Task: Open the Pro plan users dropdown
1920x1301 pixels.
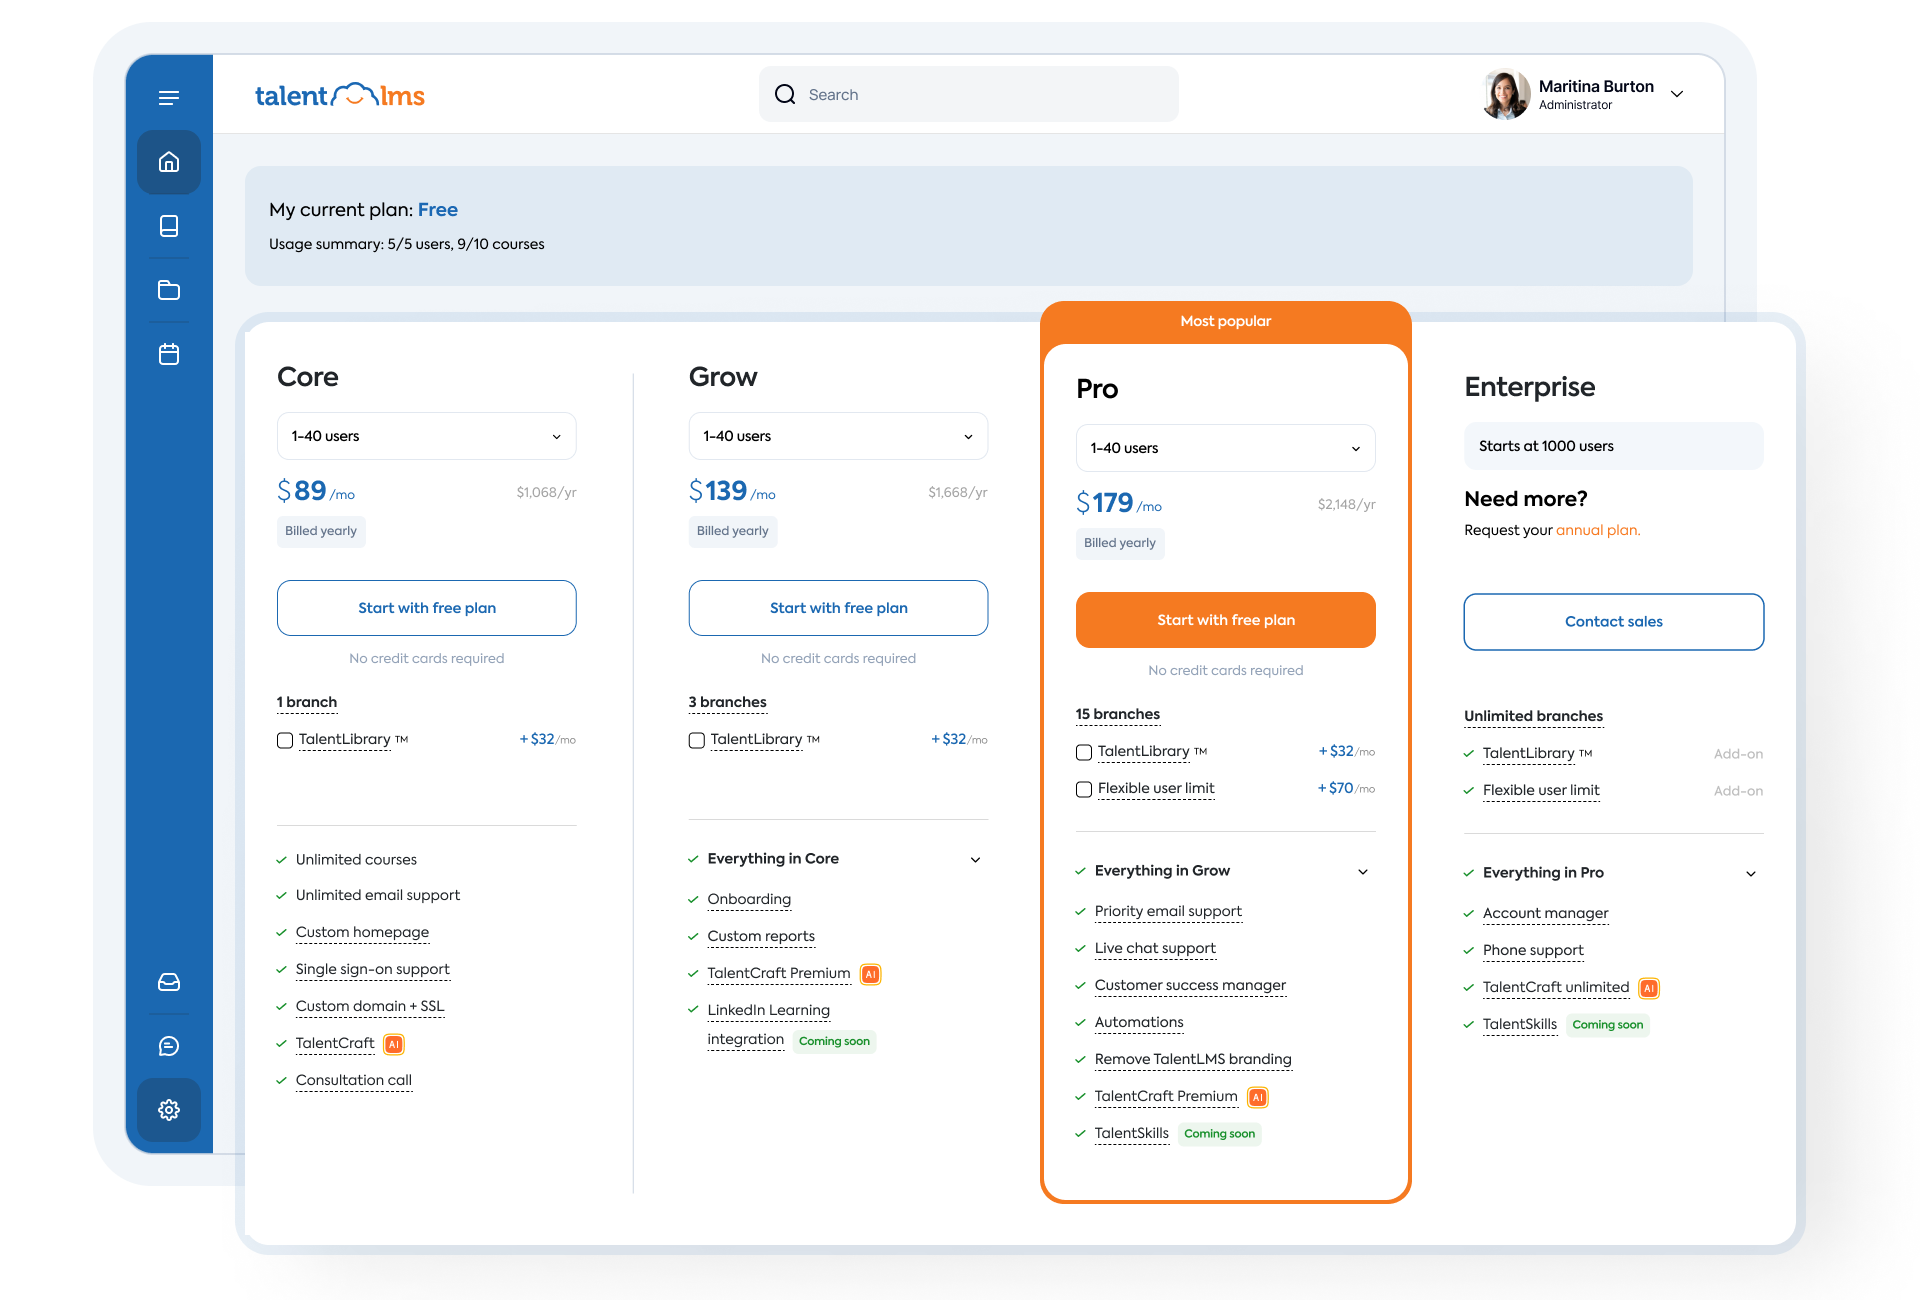Action: click(x=1226, y=448)
